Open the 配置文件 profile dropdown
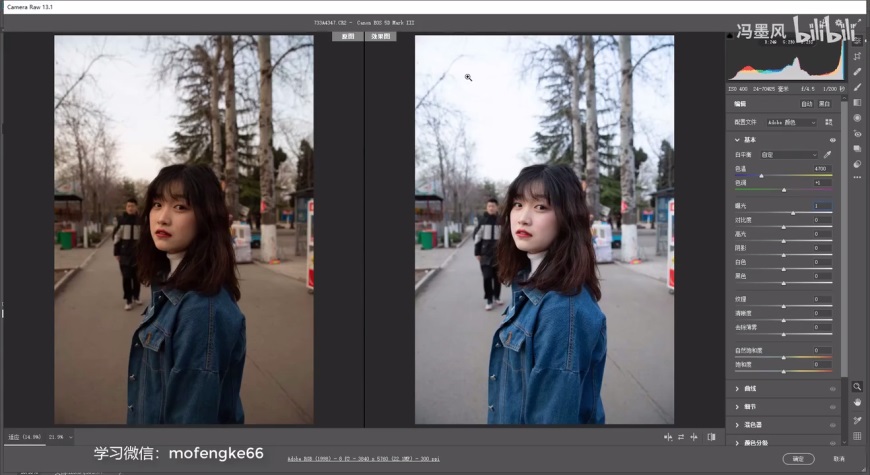Image resolution: width=870 pixels, height=475 pixels. (792, 122)
